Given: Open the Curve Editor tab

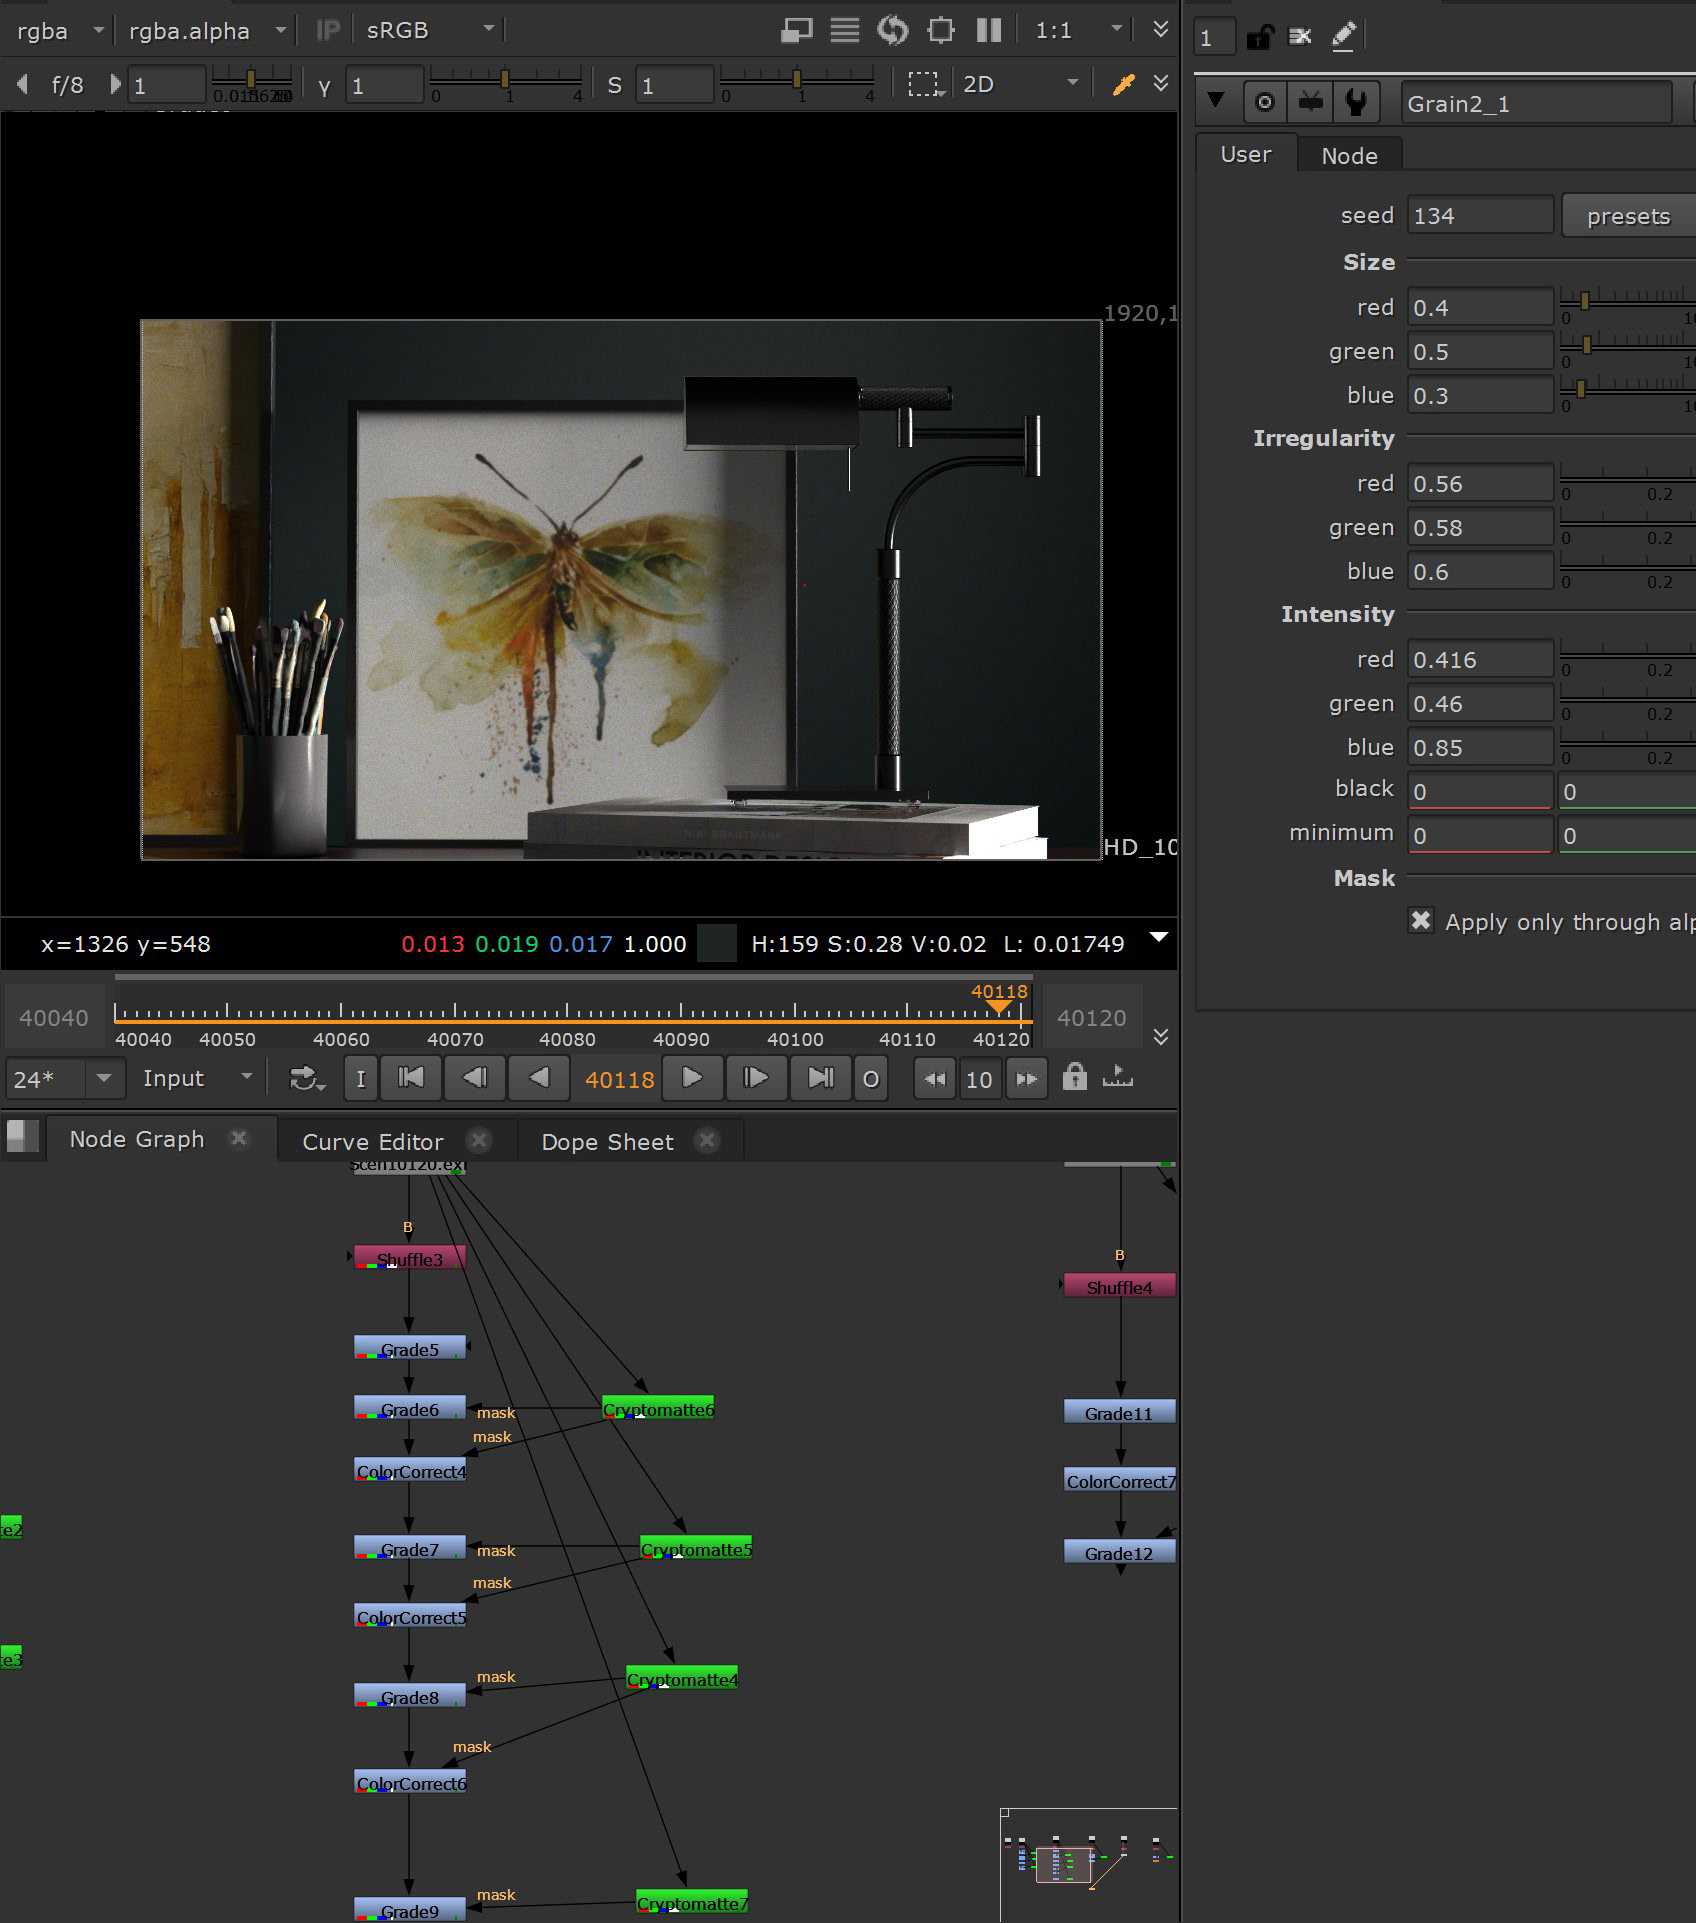Looking at the screenshot, I should [x=373, y=1142].
